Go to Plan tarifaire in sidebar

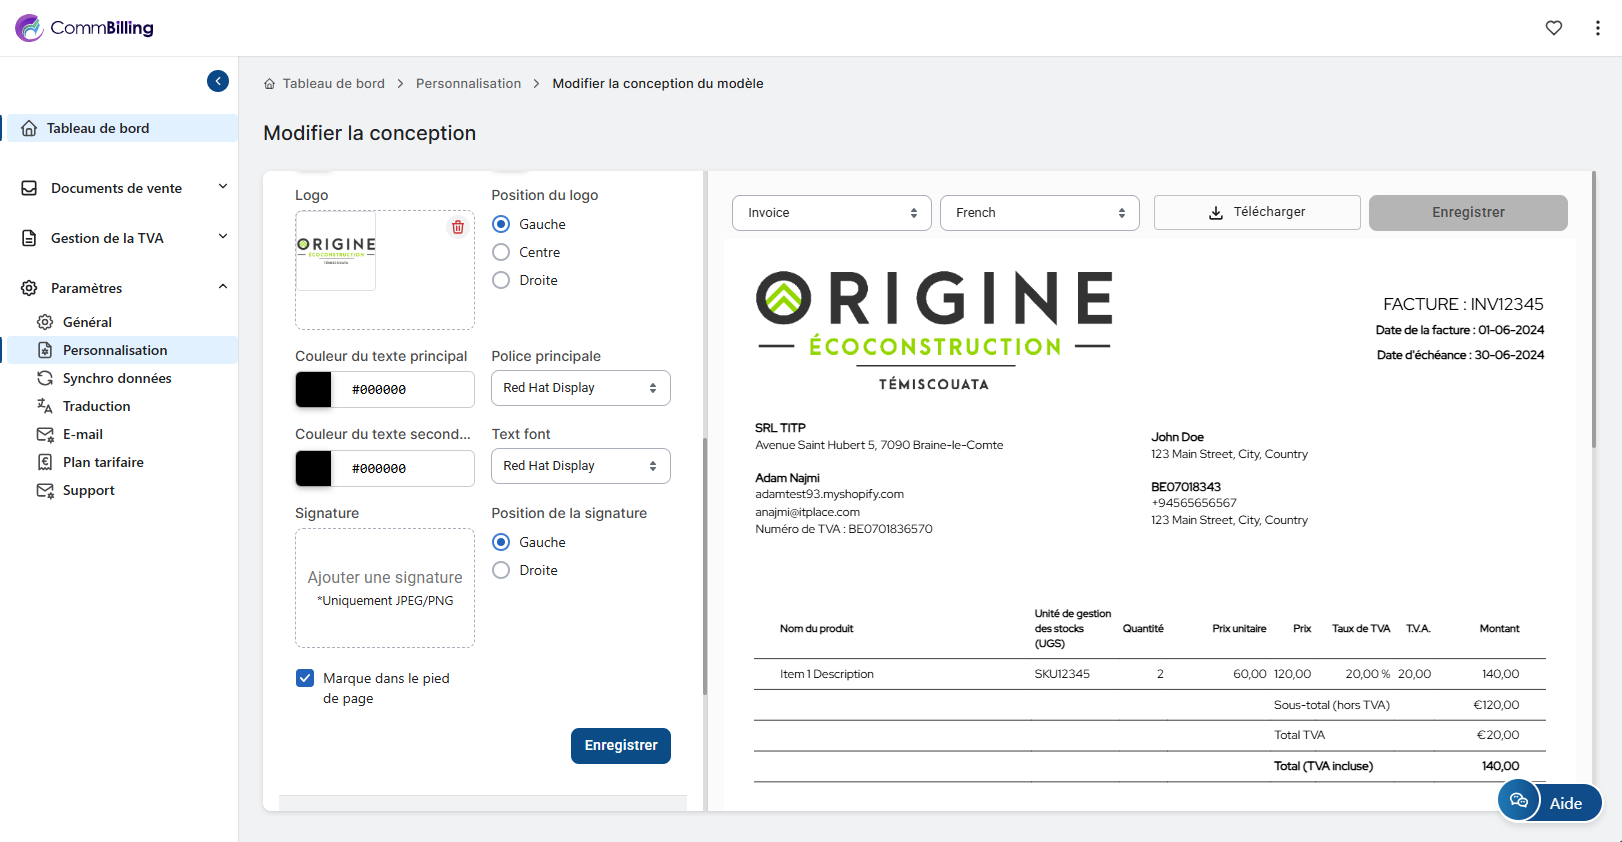point(103,462)
